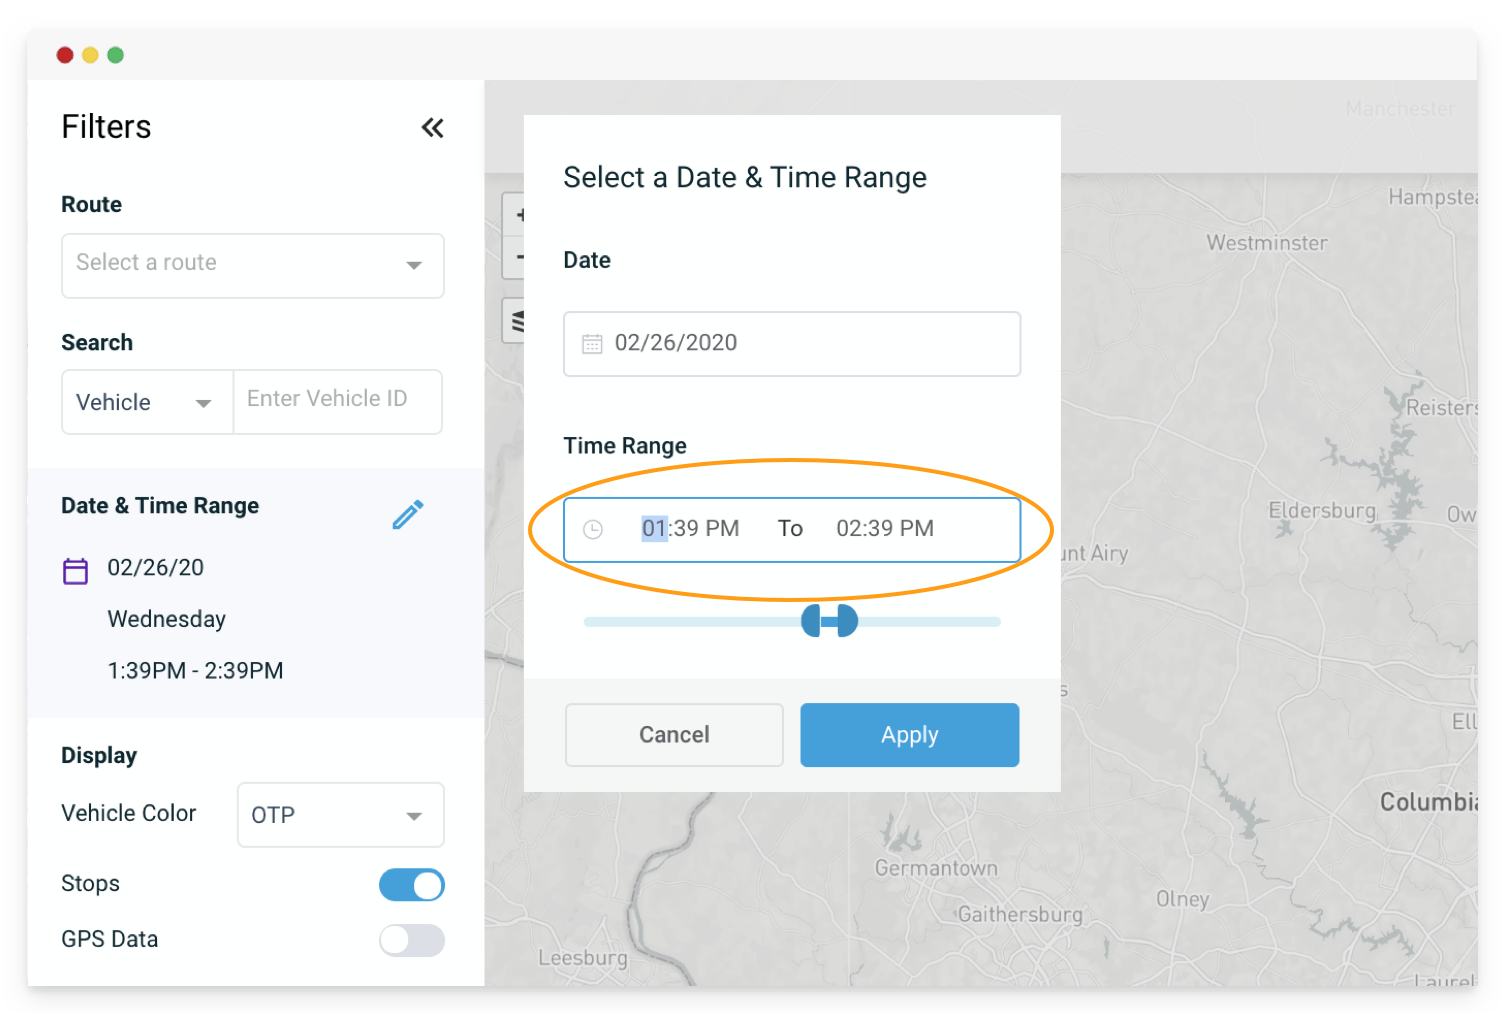Click the purple calendar icon beside 02/26/20
The image size is (1508, 1012).
click(x=76, y=571)
